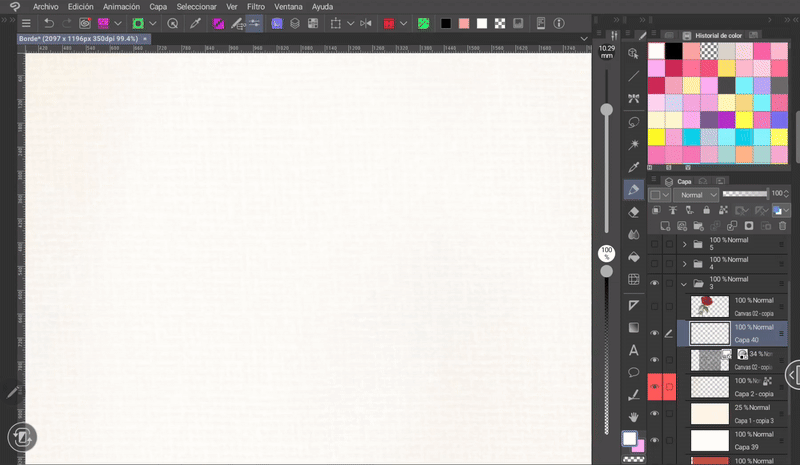Screen dimensions: 800x465
Task: Open the Filtro menu
Action: coord(256,7)
